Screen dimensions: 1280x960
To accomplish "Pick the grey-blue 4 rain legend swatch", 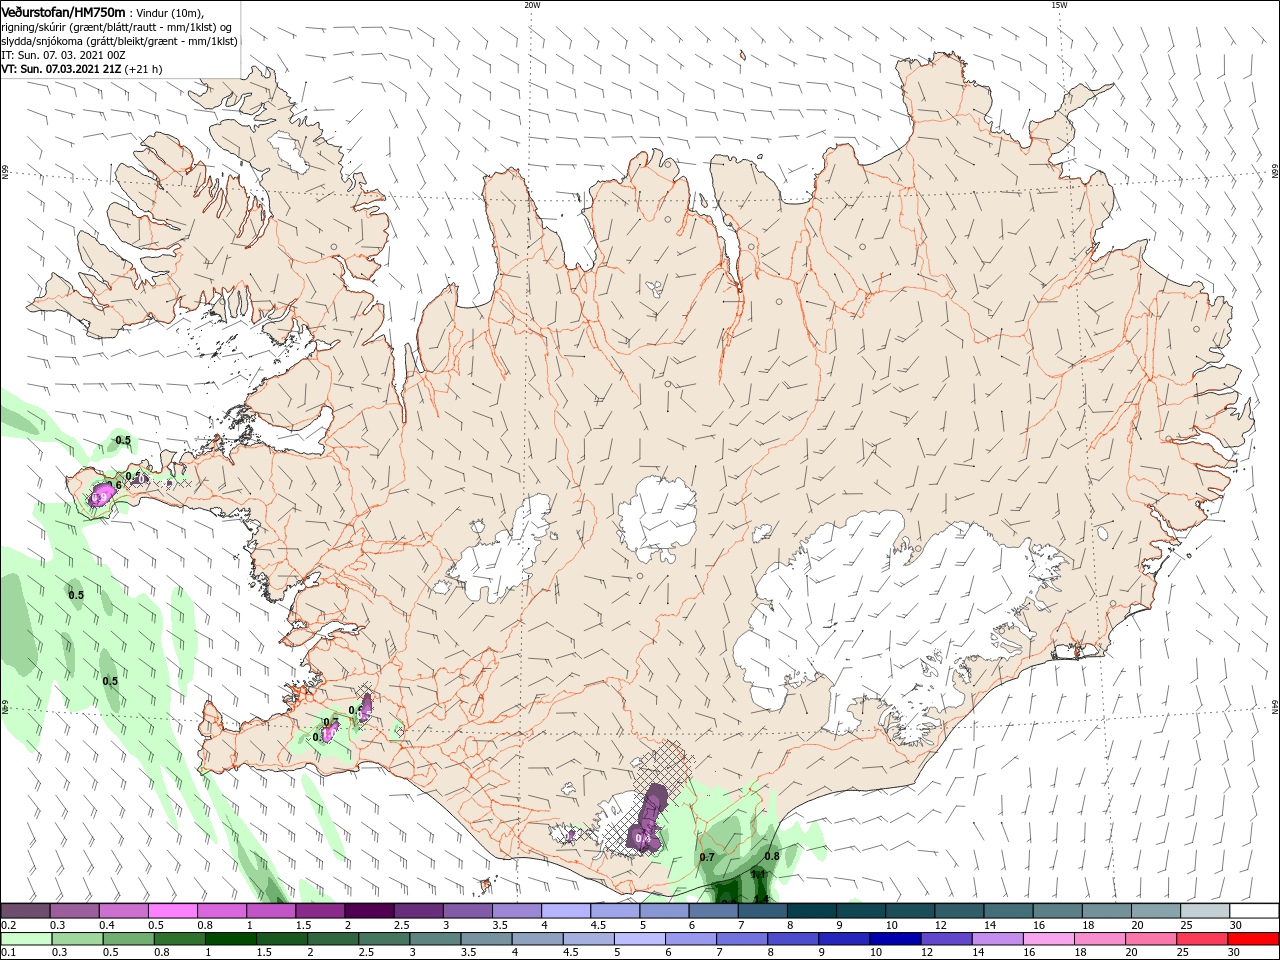I will [537, 939].
